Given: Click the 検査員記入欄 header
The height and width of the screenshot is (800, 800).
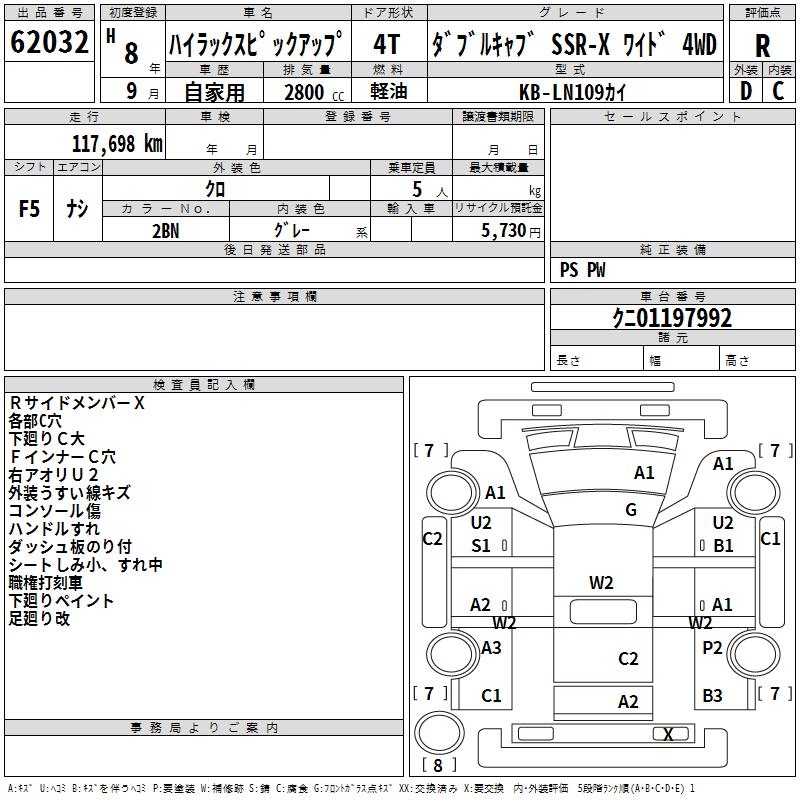Looking at the screenshot, I should coord(204,385).
